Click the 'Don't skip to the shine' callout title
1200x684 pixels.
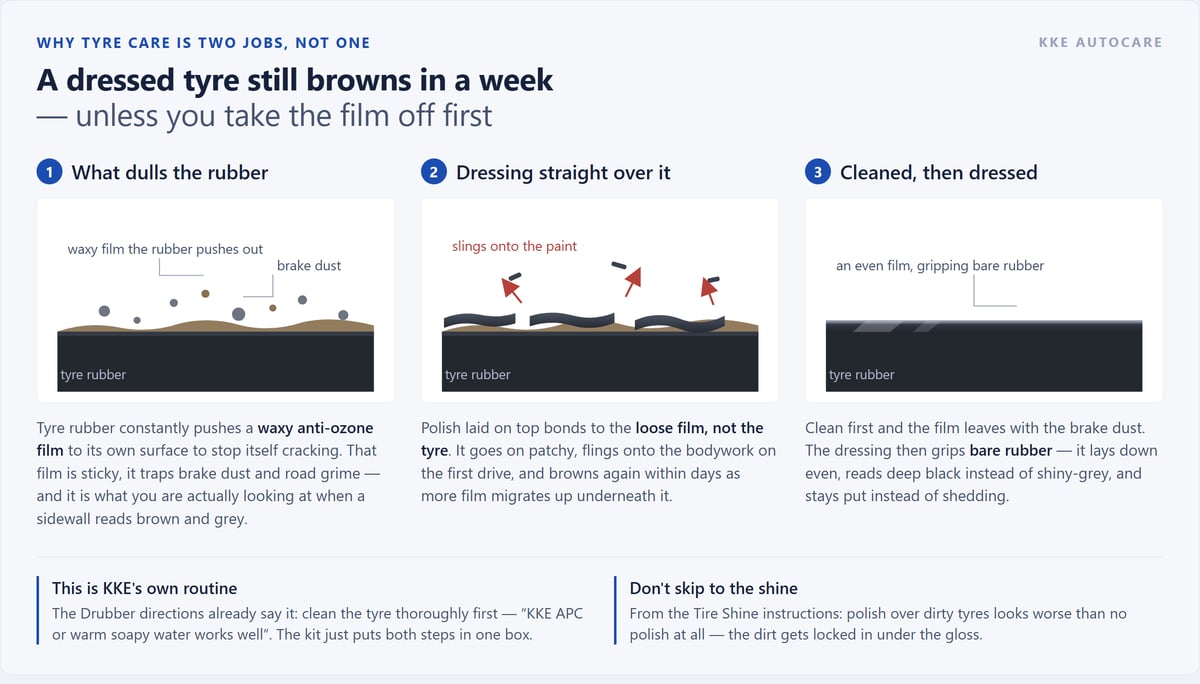pos(714,588)
